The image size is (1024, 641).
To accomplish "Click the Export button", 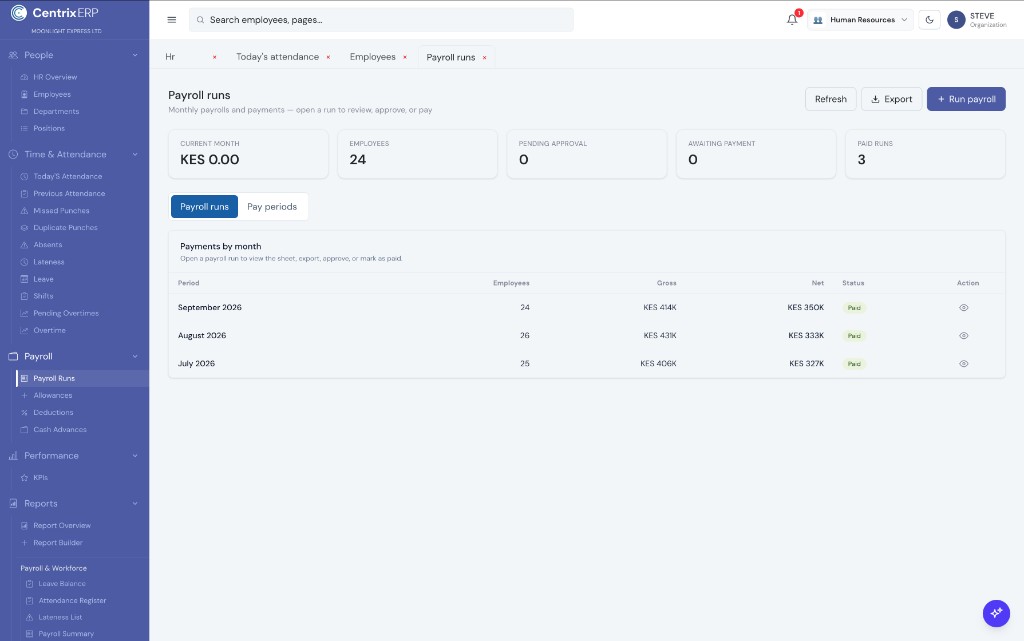I will (x=891, y=99).
